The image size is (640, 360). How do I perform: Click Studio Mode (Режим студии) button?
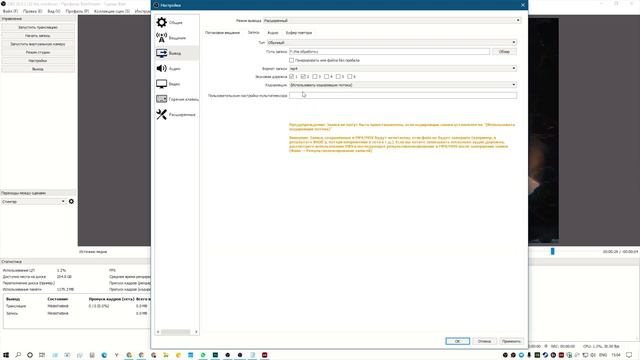pyautogui.click(x=38, y=52)
